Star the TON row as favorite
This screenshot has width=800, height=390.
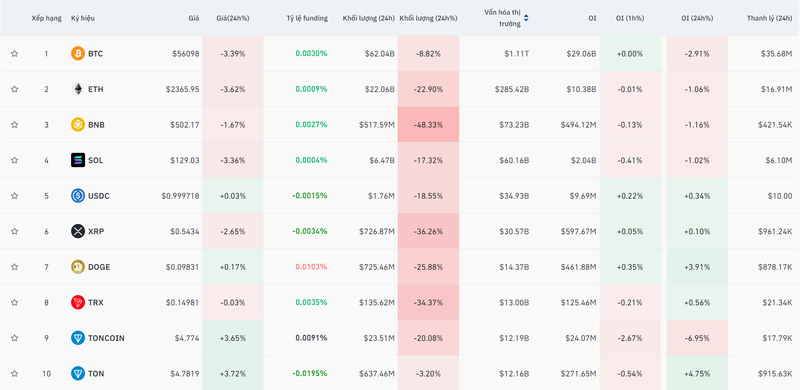click(14, 374)
